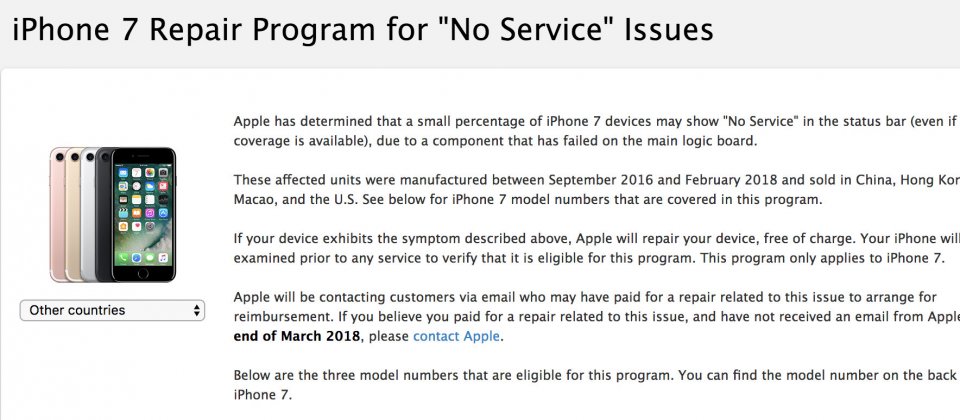Click the bold "end of March 2018" text
Screen dimensions: 960x420
coord(296,336)
